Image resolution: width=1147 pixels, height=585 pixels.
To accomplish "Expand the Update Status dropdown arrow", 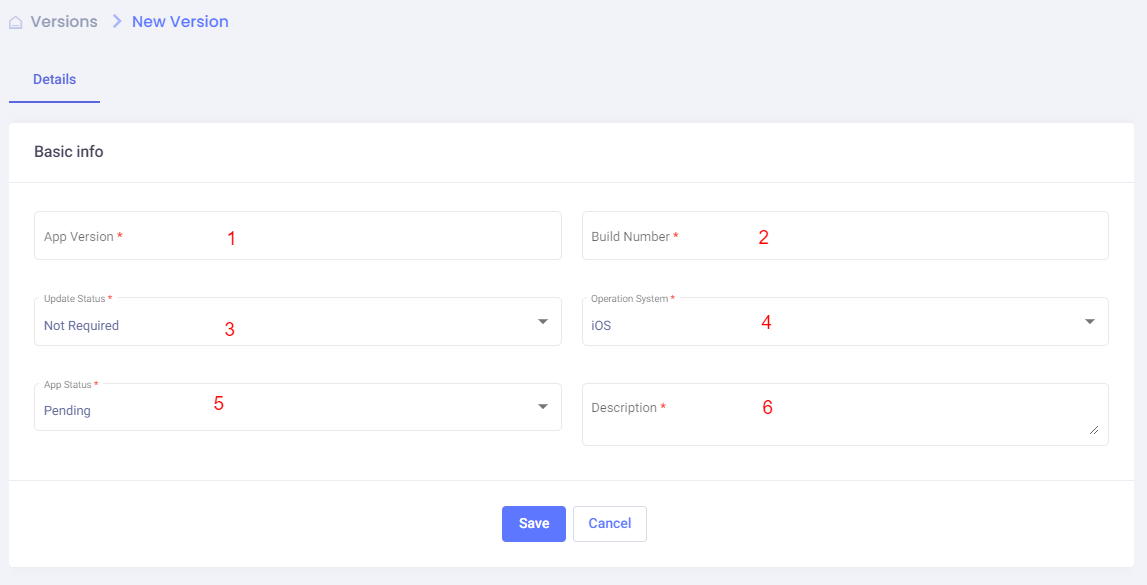I will (543, 322).
